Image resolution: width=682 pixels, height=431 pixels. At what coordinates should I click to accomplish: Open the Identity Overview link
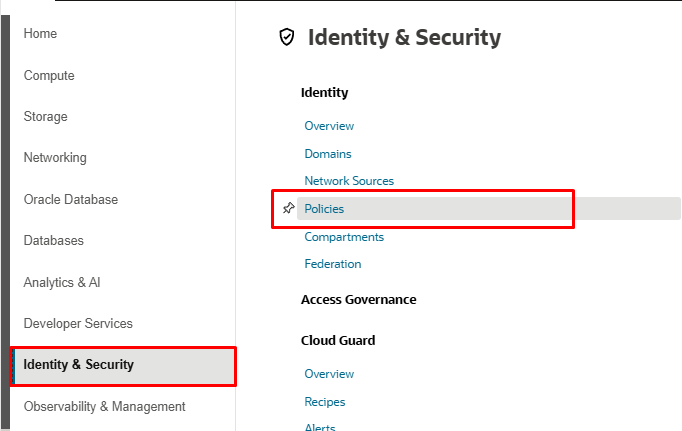tap(329, 126)
